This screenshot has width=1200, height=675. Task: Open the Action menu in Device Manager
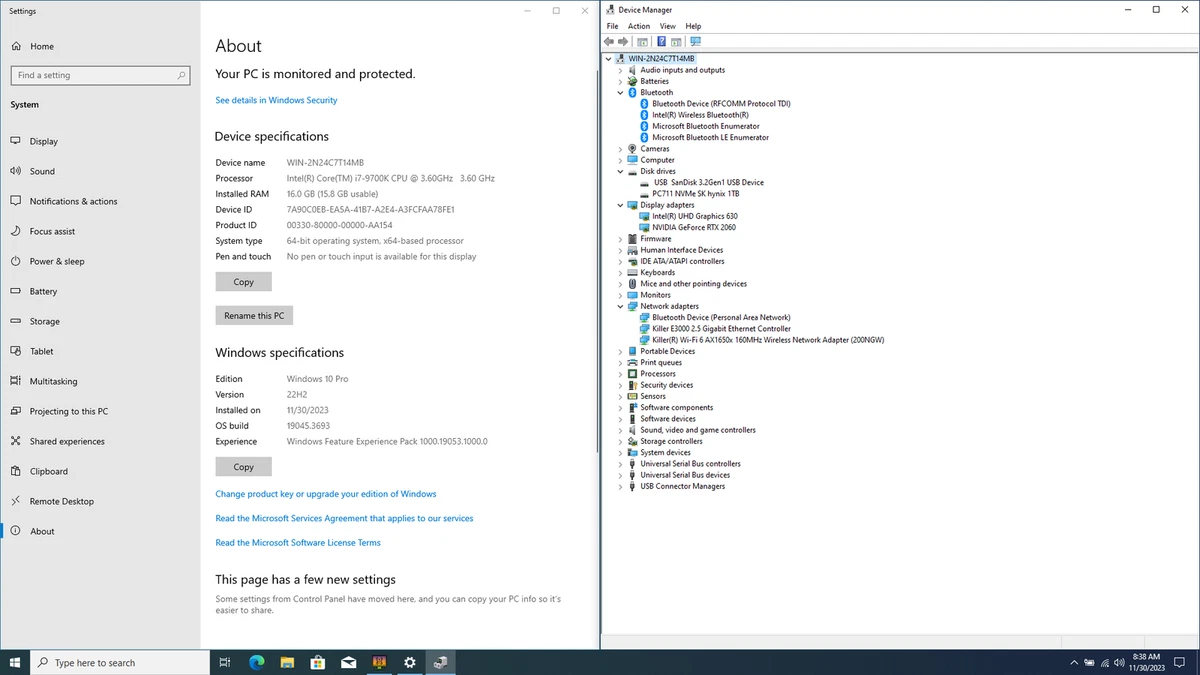(639, 26)
